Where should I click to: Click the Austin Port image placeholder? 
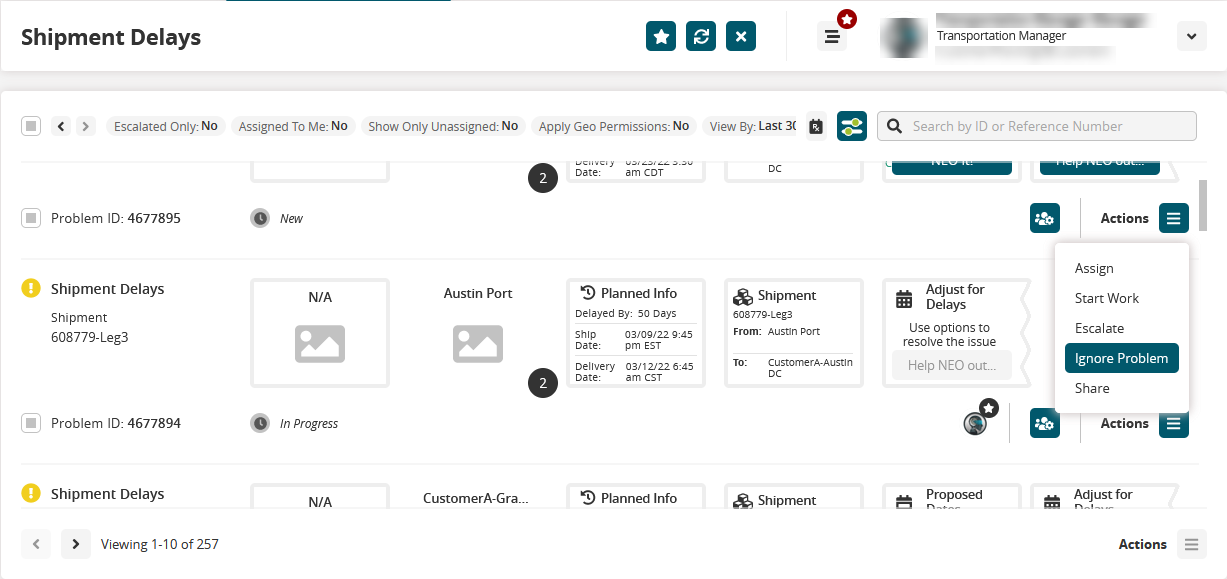(x=478, y=344)
